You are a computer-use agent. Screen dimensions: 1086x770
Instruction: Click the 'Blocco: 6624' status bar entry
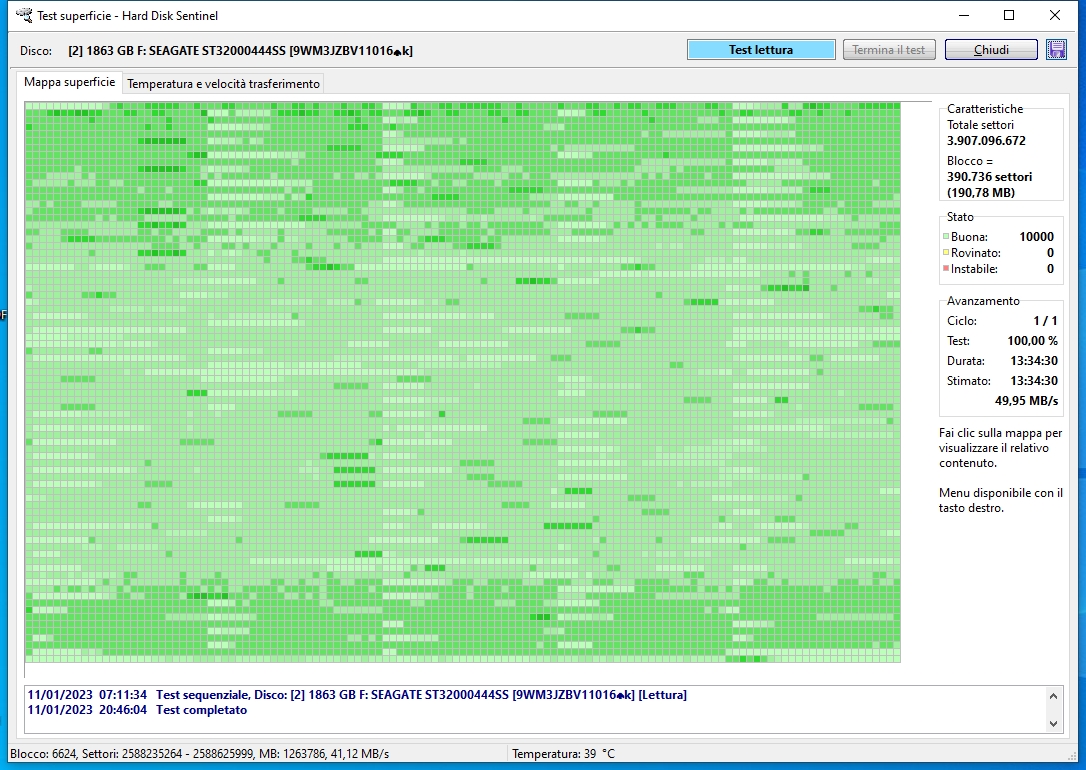coord(199,753)
